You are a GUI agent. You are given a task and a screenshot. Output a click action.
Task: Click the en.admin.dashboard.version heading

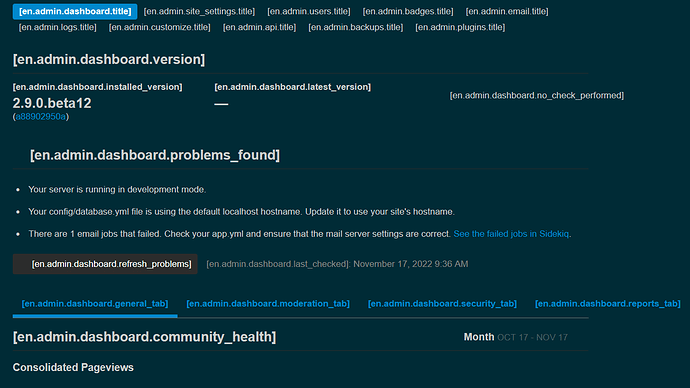tap(109, 59)
